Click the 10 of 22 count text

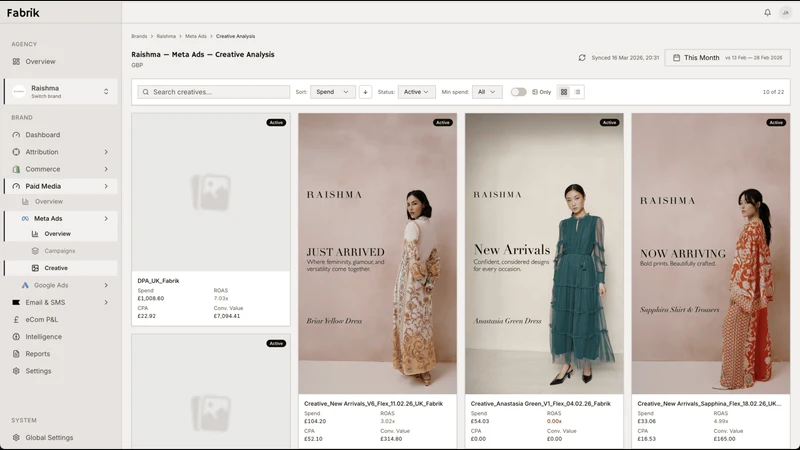pos(773,92)
